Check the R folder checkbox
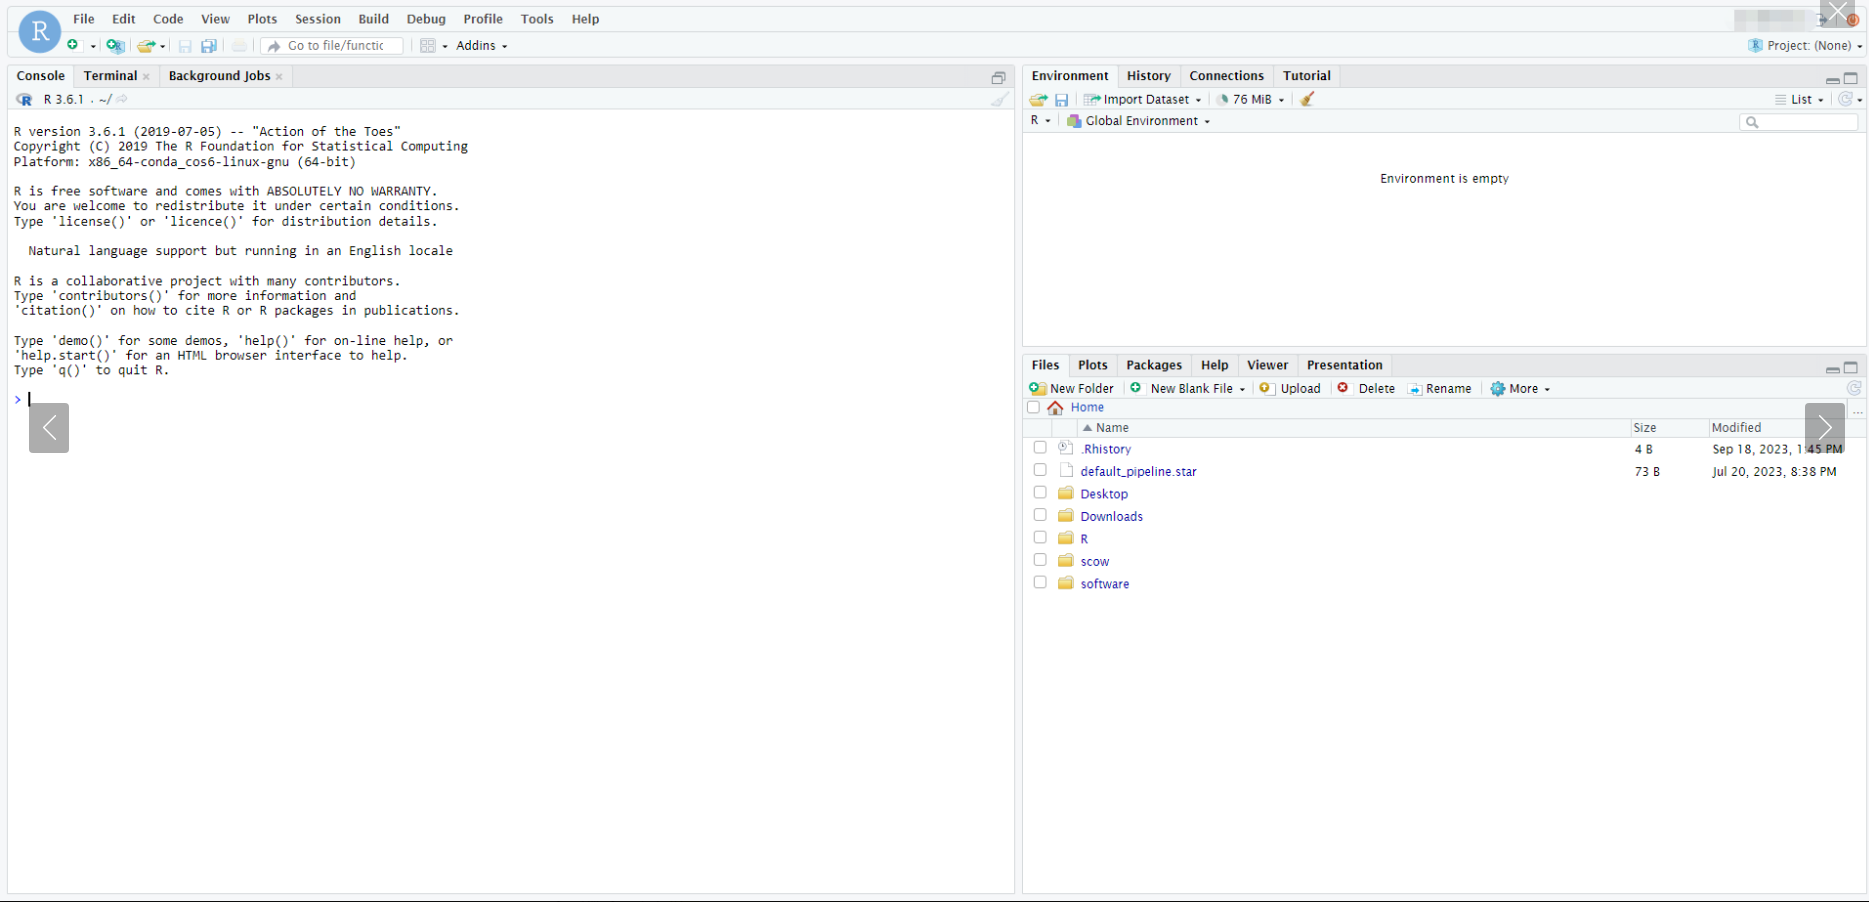The height and width of the screenshot is (902, 1869). (1040, 538)
